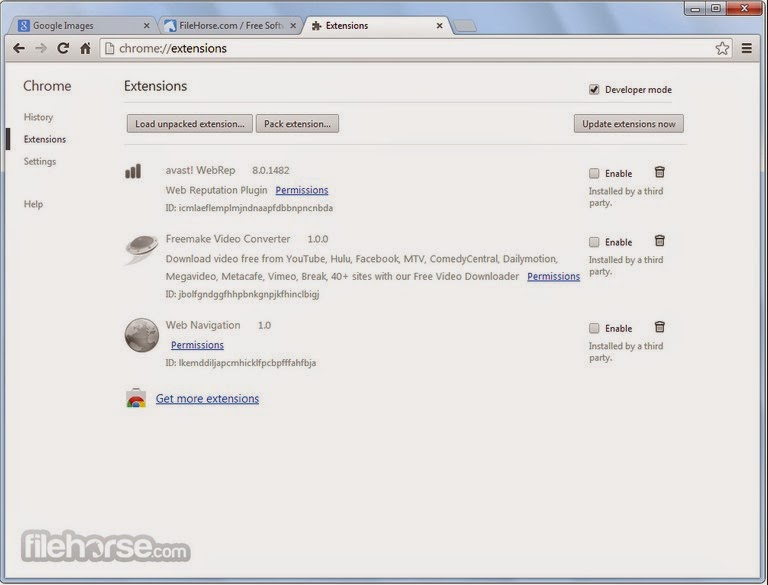The image size is (768, 585).
Task: Open Settings in the sidebar
Action: pyautogui.click(x=40, y=161)
